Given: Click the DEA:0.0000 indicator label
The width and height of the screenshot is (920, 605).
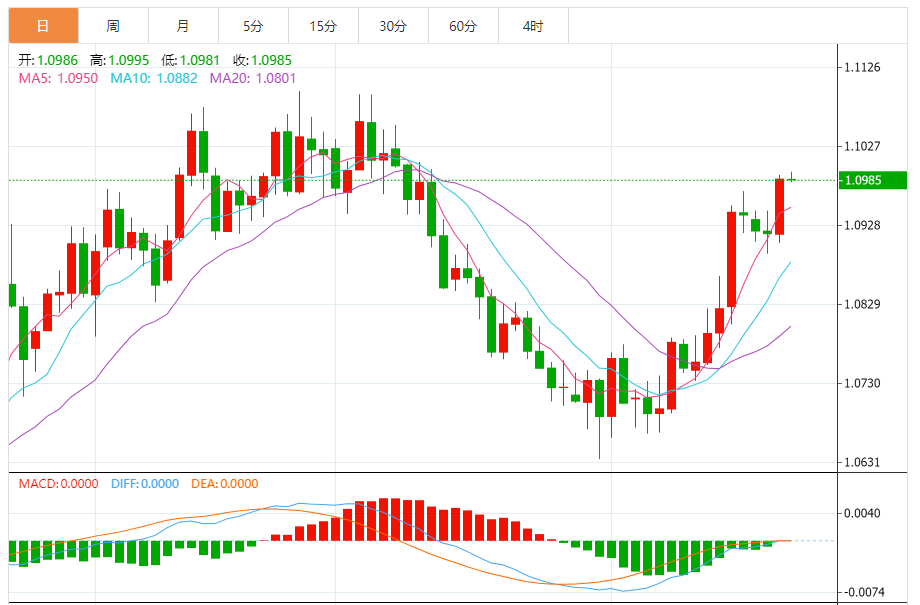Looking at the screenshot, I should click(225, 484).
